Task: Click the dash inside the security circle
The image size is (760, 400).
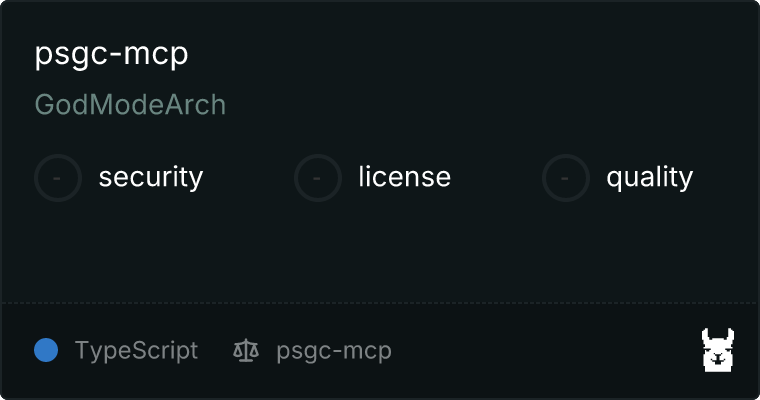Action: pos(57,178)
